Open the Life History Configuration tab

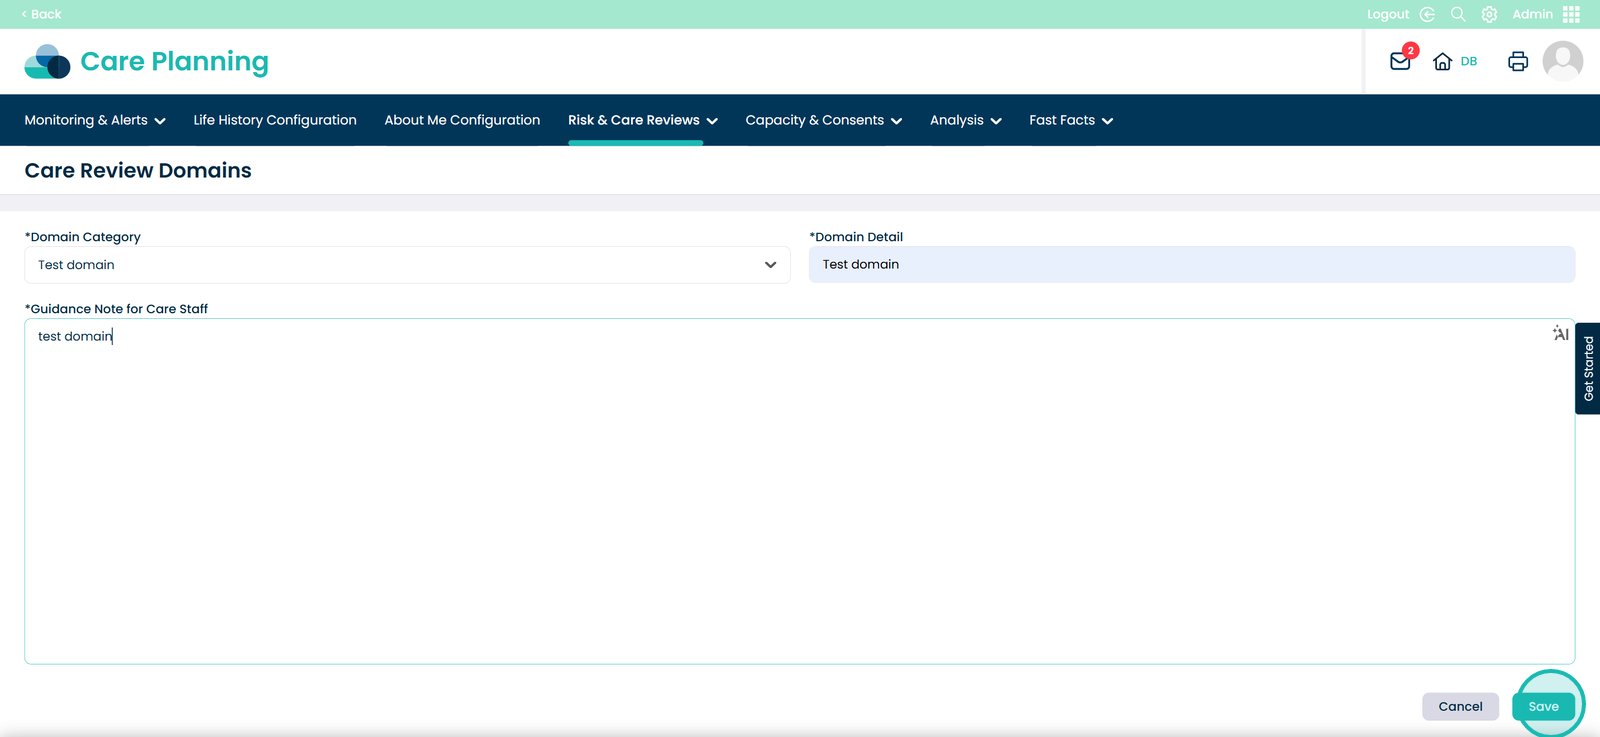275,120
